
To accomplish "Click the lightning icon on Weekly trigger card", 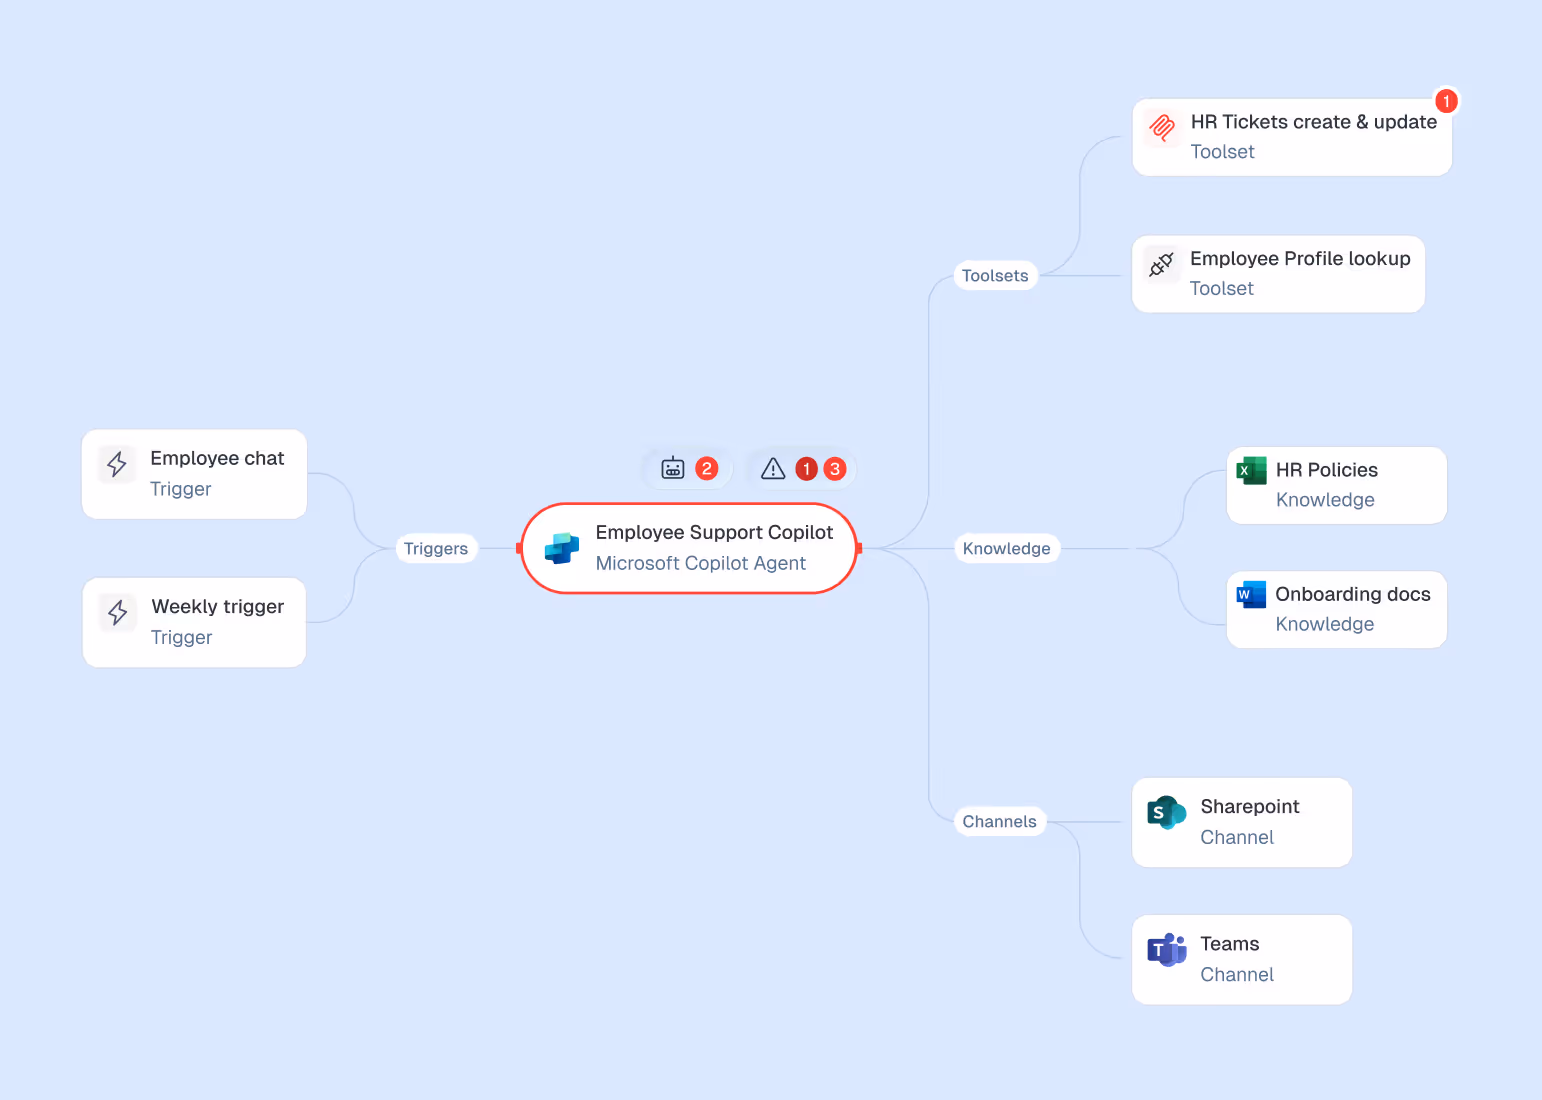I will [x=118, y=612].
